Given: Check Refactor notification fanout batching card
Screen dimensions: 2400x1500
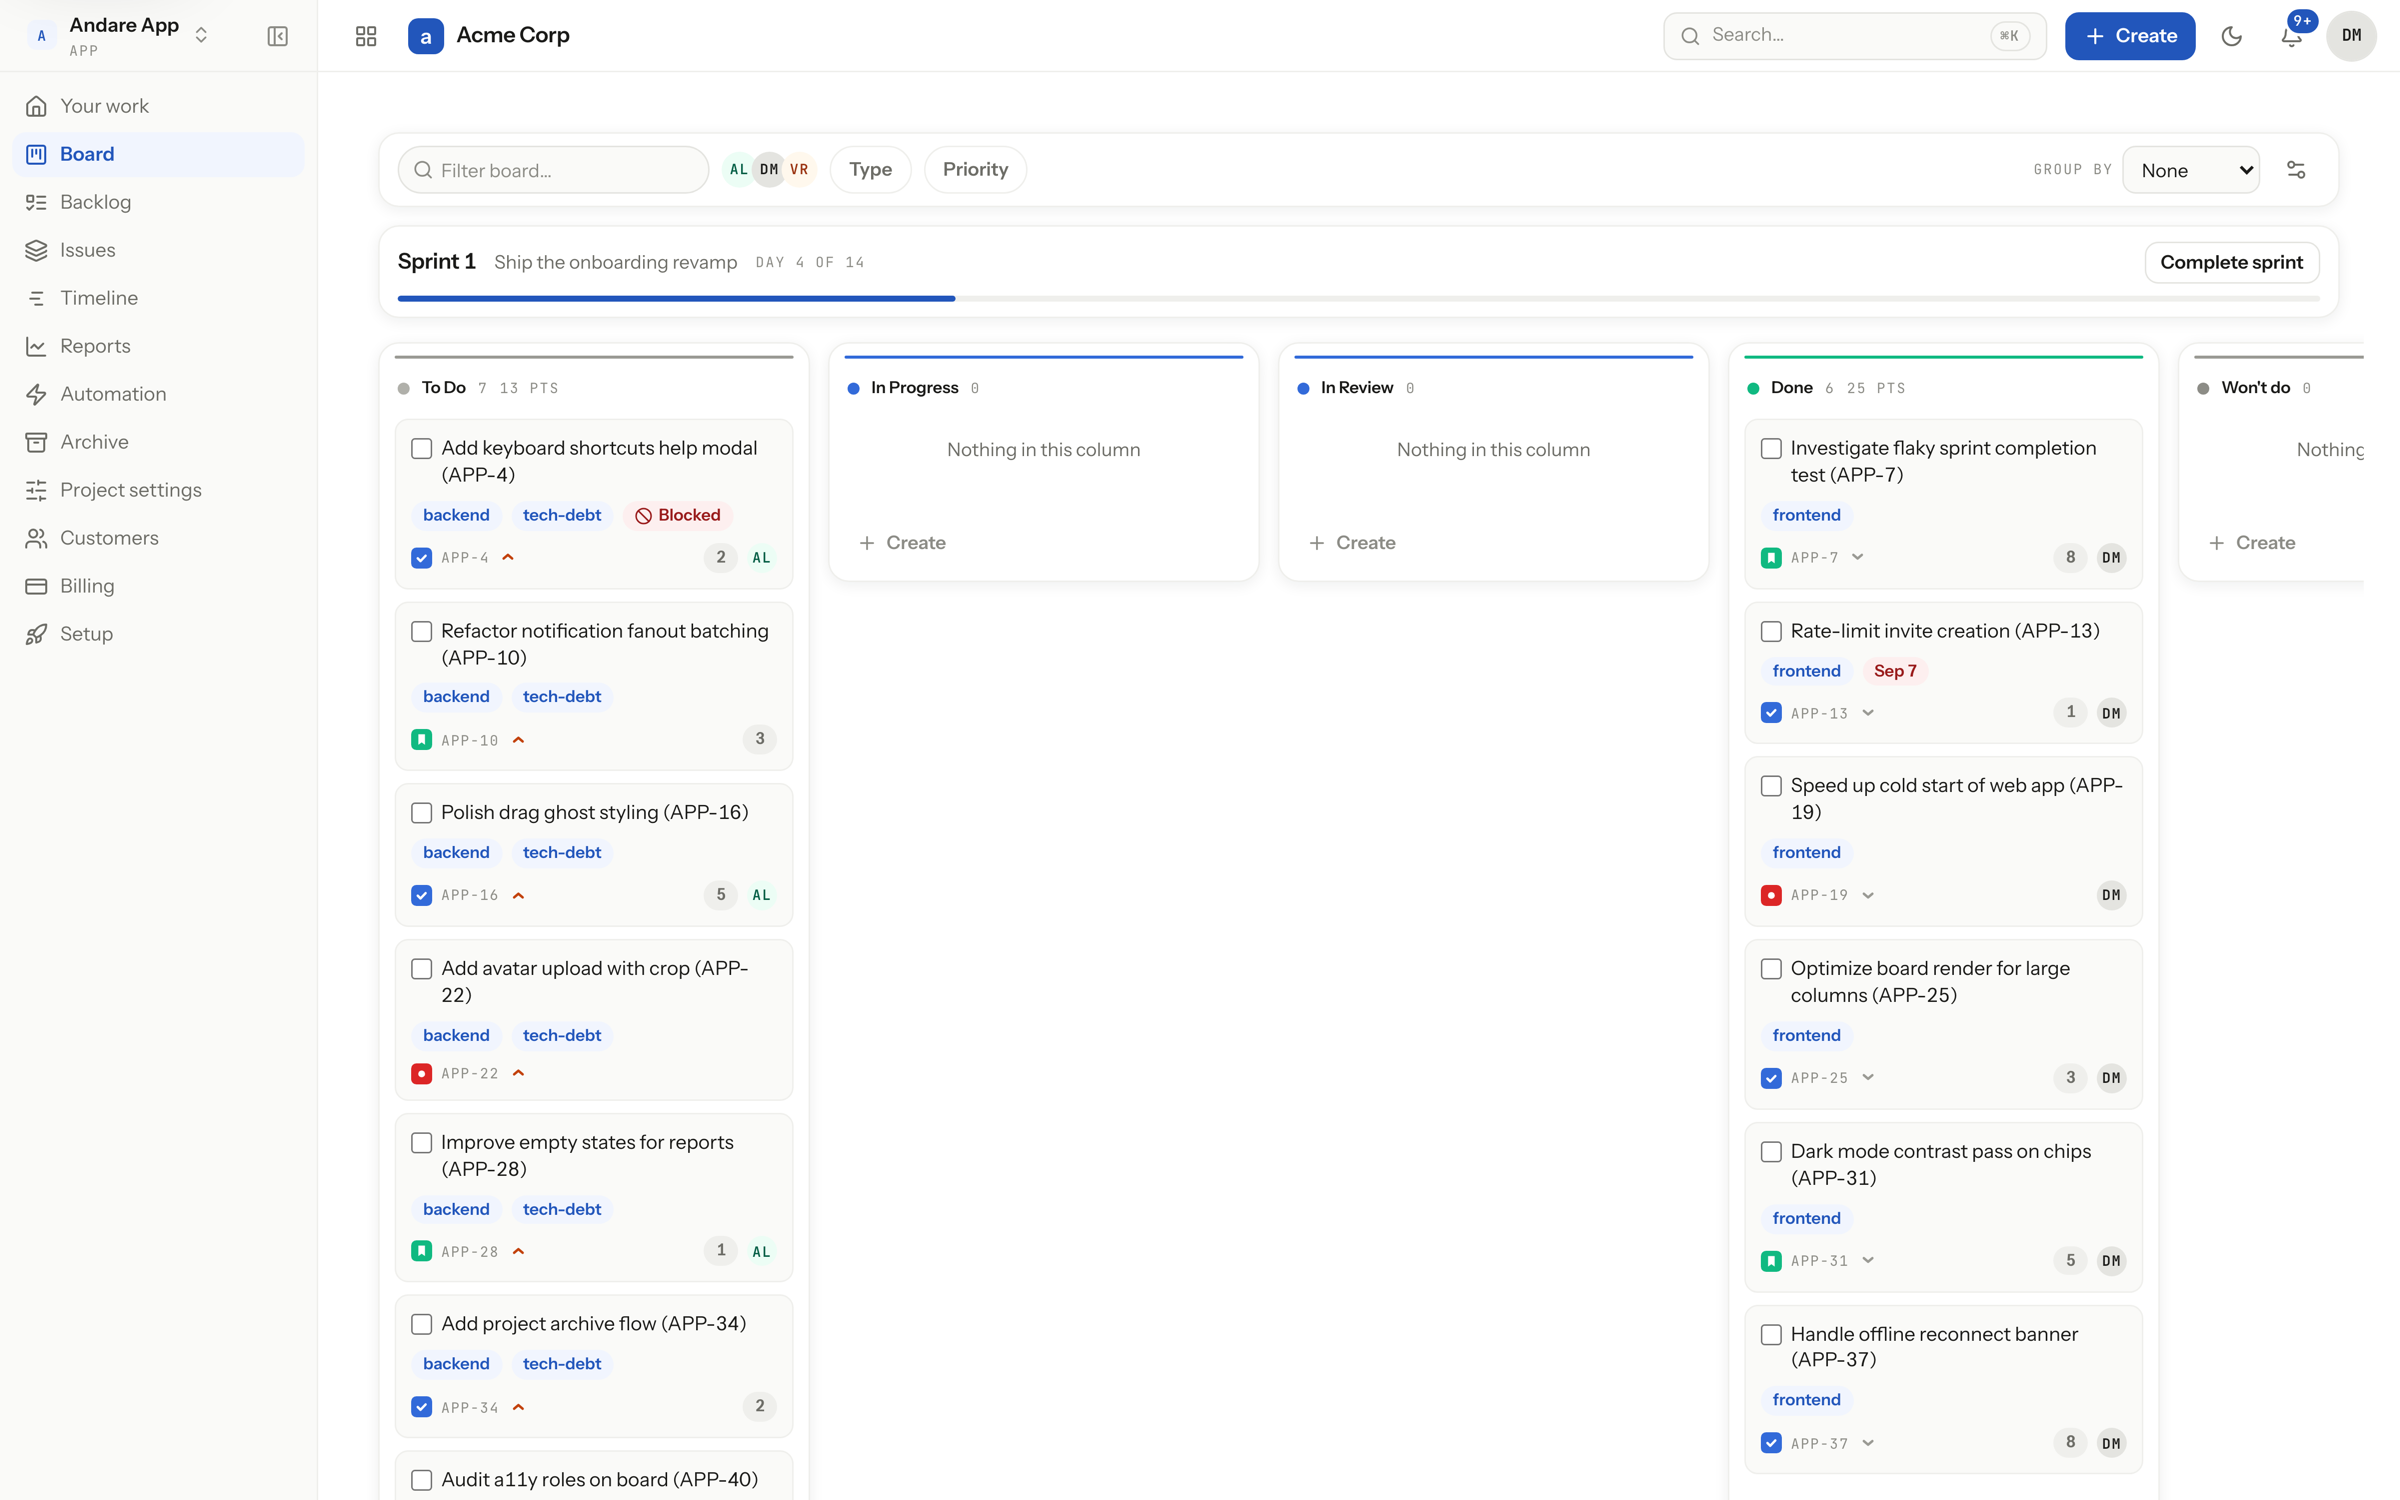Looking at the screenshot, I should (x=421, y=632).
